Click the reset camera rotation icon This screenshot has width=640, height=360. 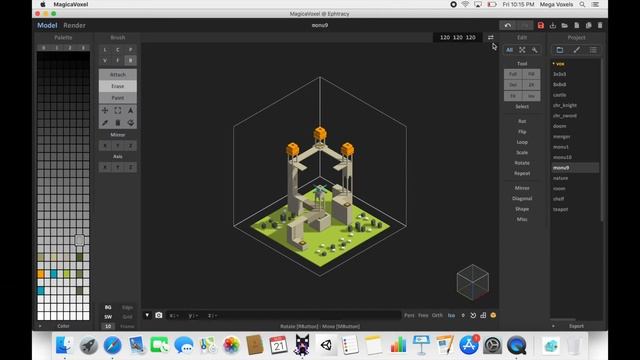(x=473, y=315)
